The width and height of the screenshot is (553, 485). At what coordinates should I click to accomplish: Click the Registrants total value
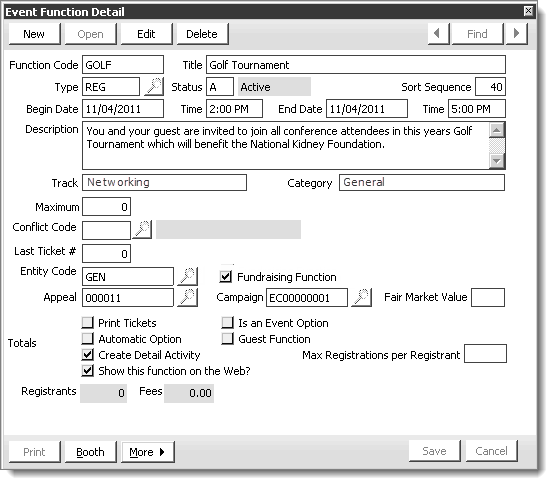[x=103, y=393]
